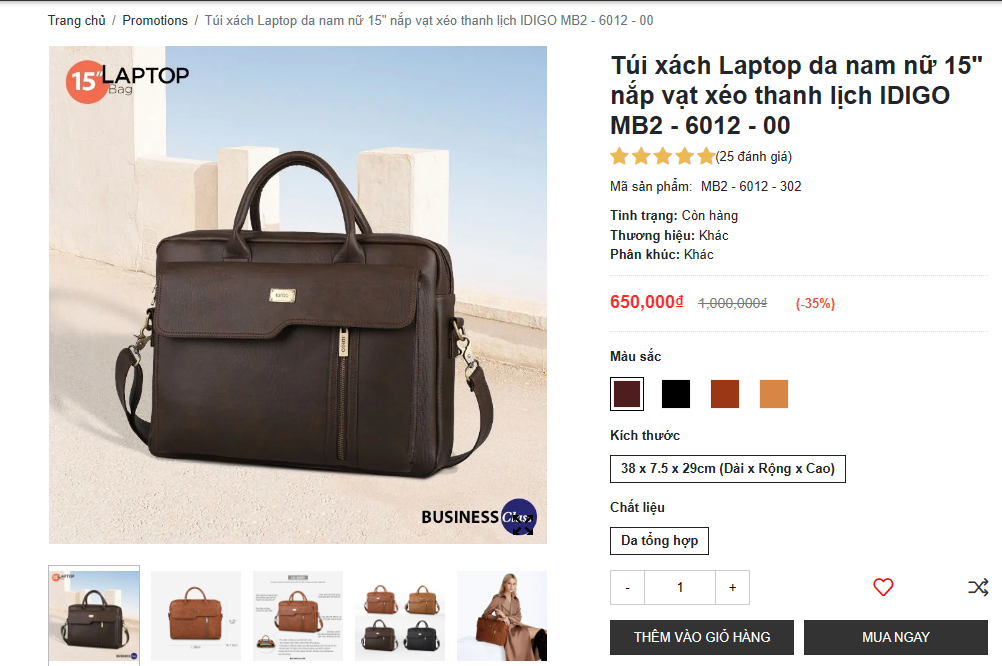
Task: Choose the black color swatch
Action: [x=675, y=394]
